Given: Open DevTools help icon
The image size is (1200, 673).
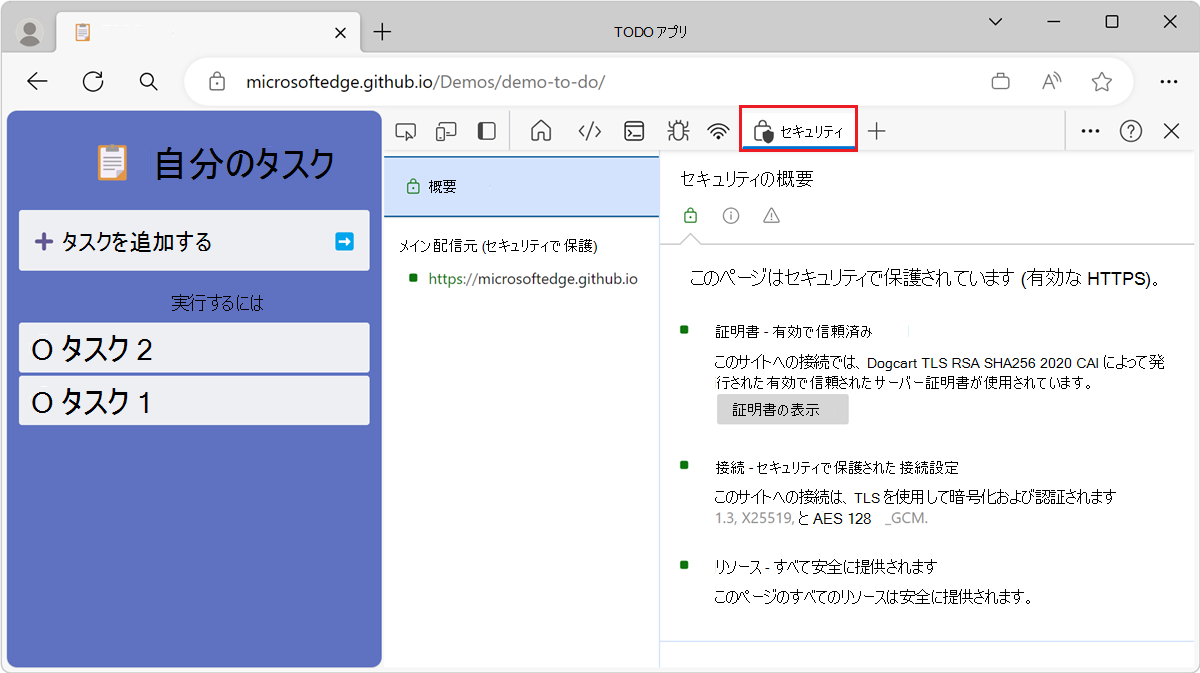Looking at the screenshot, I should 1131,131.
